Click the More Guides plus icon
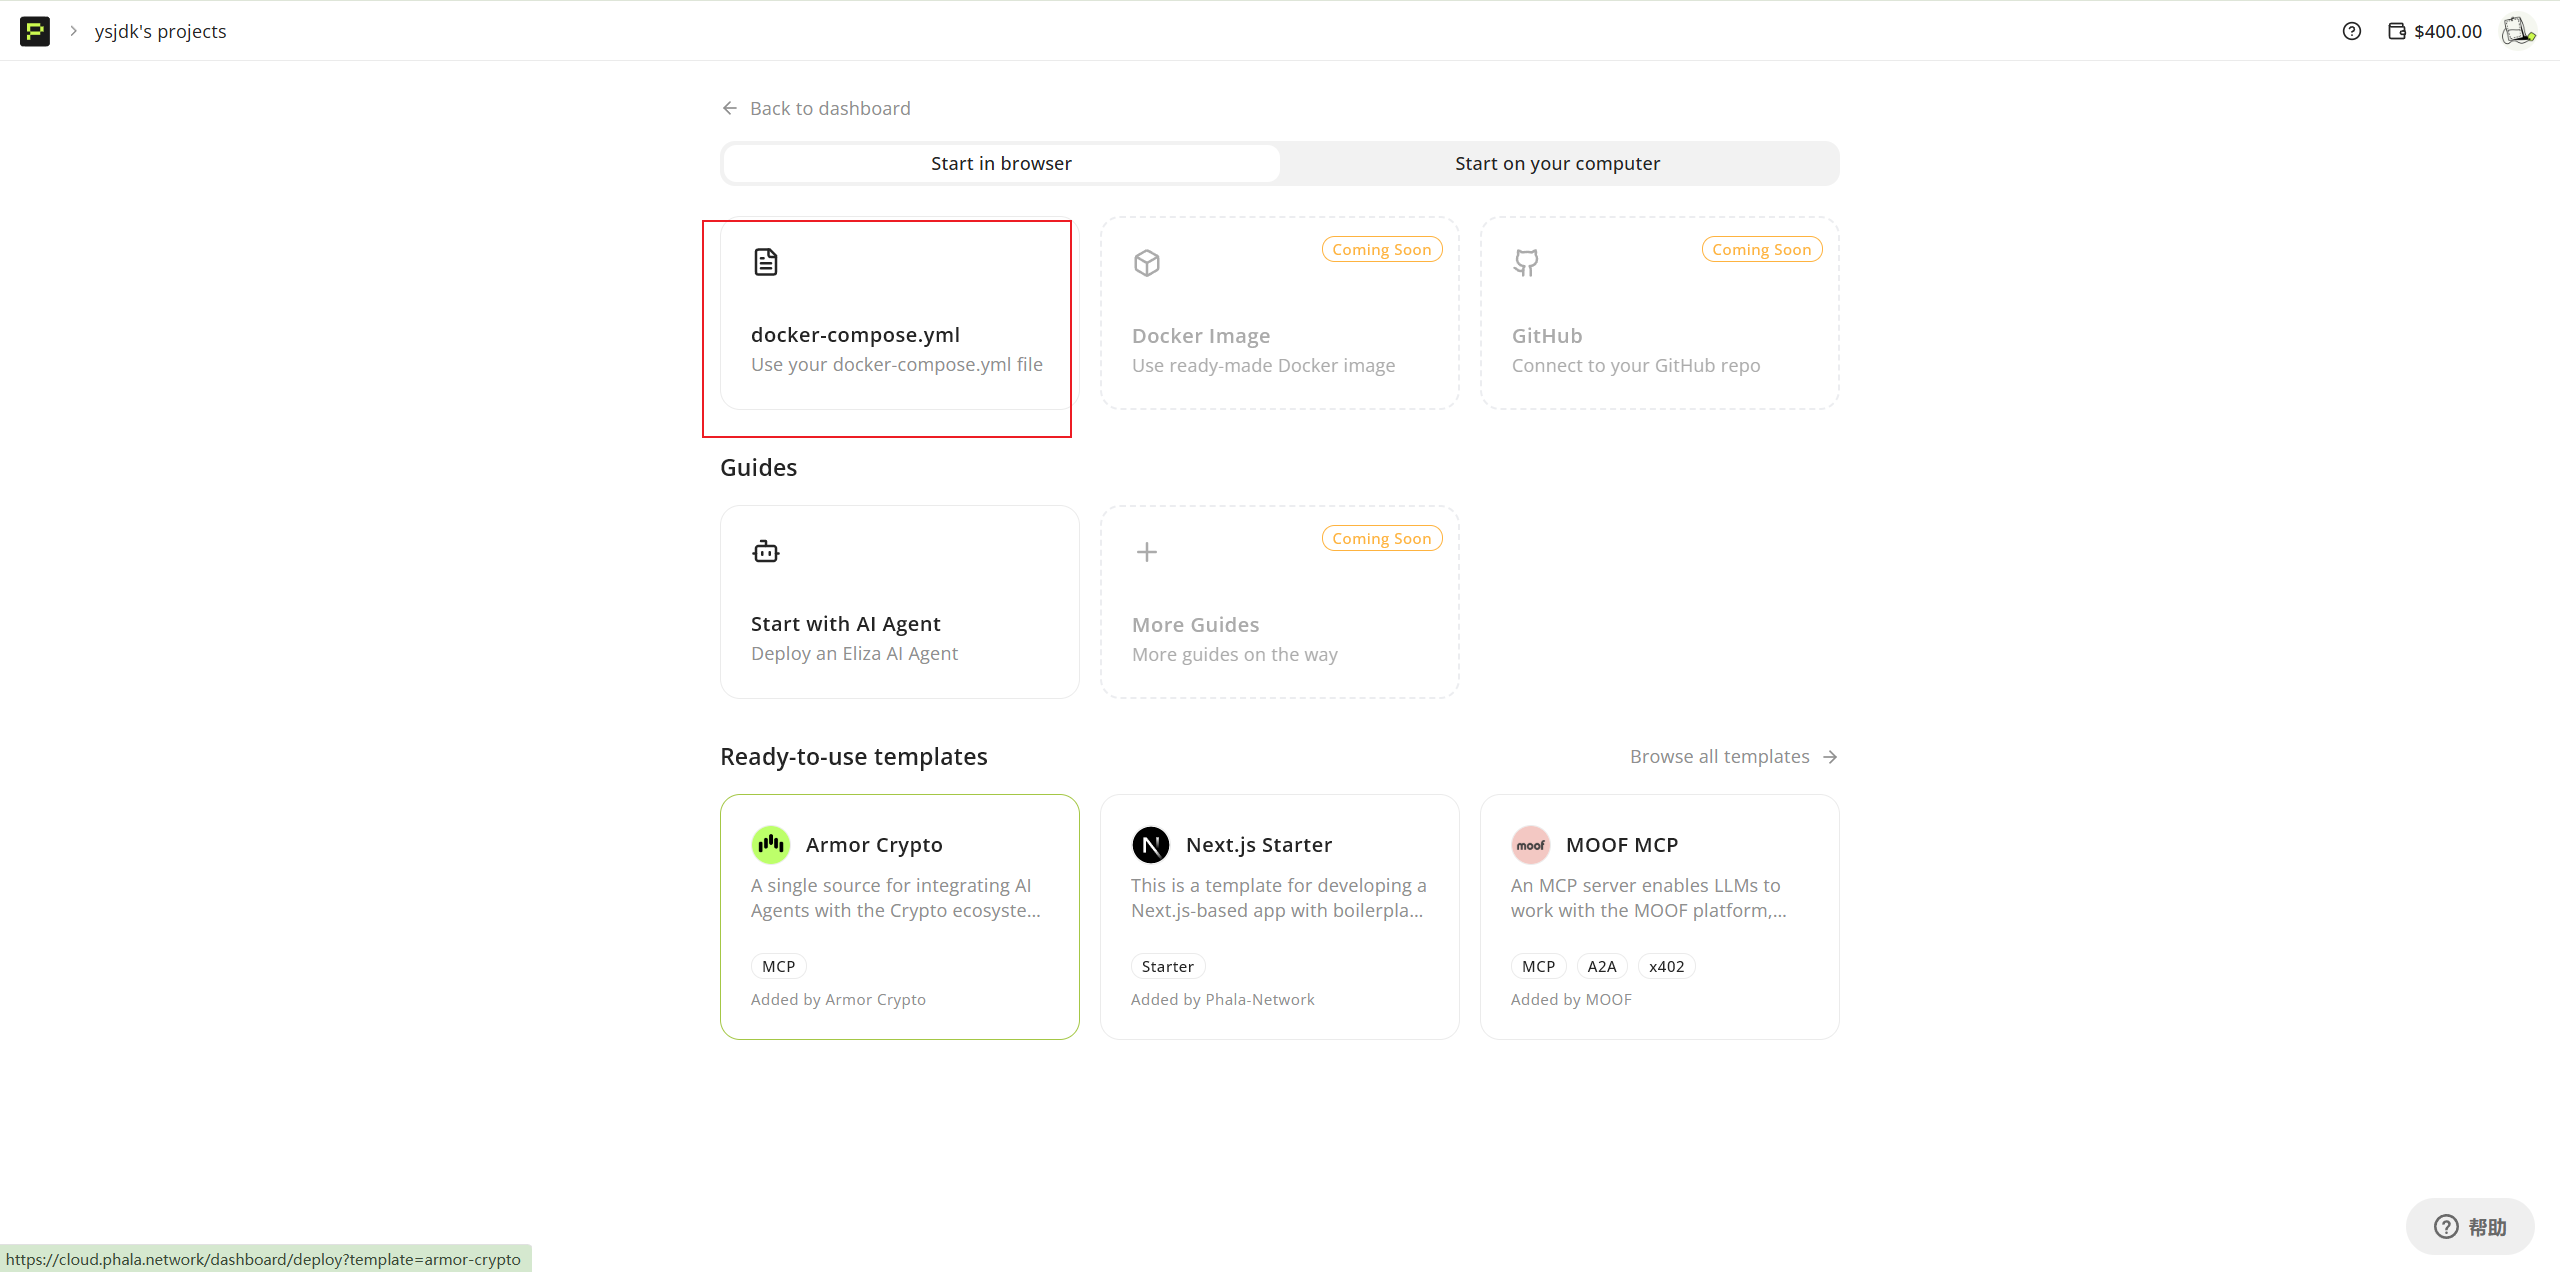 tap(1147, 552)
